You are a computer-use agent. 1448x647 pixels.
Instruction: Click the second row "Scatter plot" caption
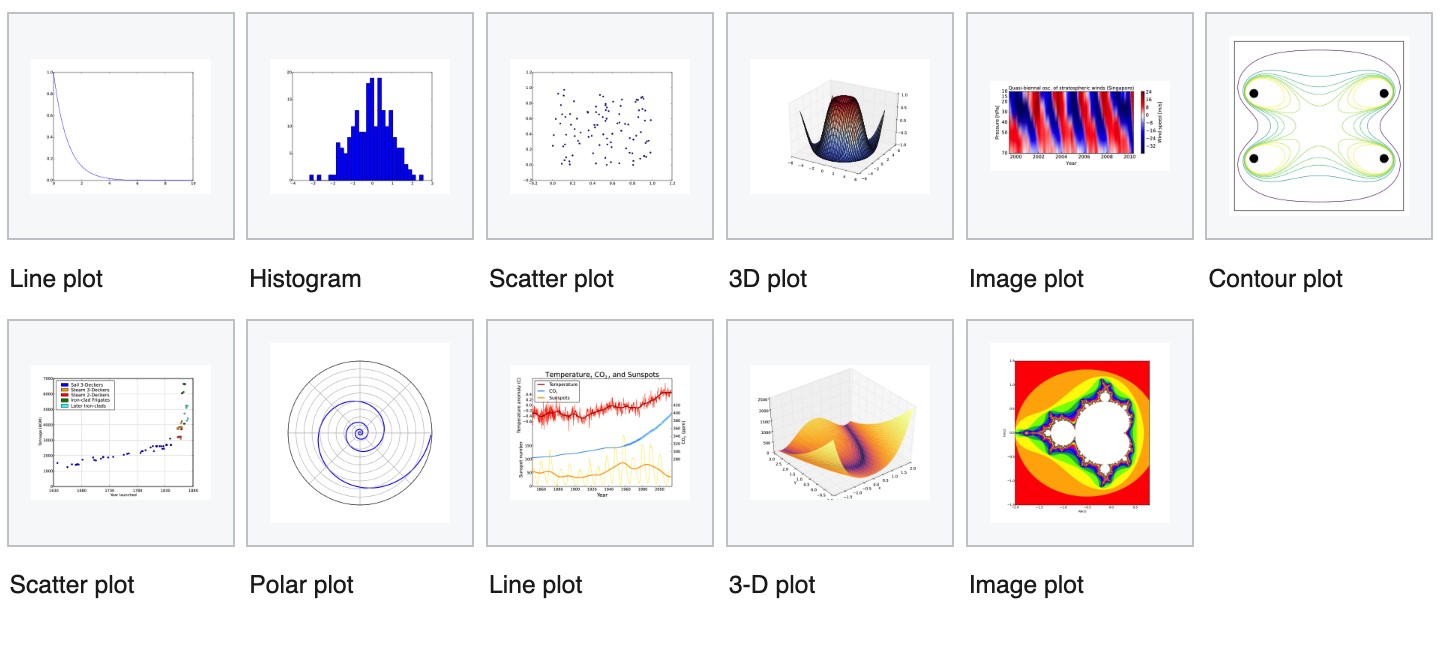click(x=72, y=585)
